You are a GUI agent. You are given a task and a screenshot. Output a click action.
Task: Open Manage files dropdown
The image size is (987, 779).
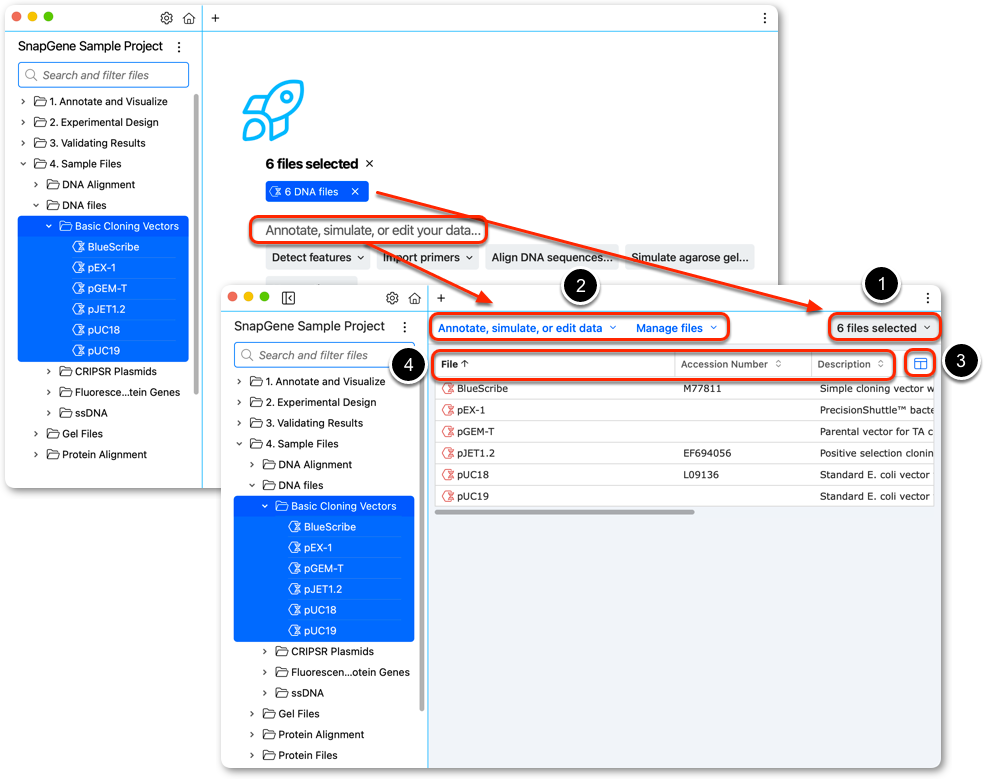pos(676,328)
